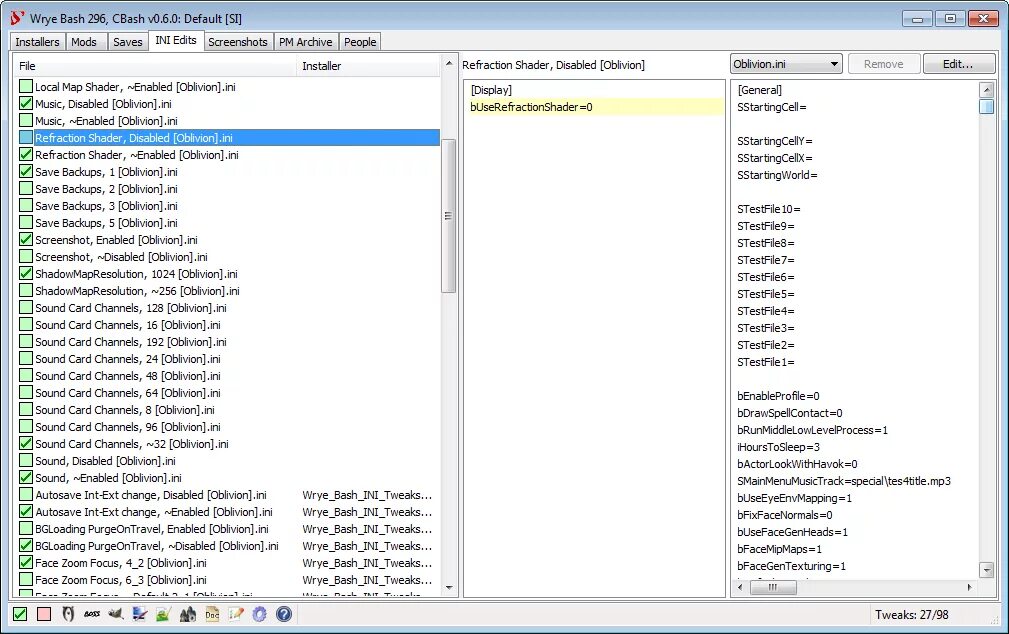Click right arrow of ini horizontal scrollbar
This screenshot has height=634, width=1009.
point(970,587)
